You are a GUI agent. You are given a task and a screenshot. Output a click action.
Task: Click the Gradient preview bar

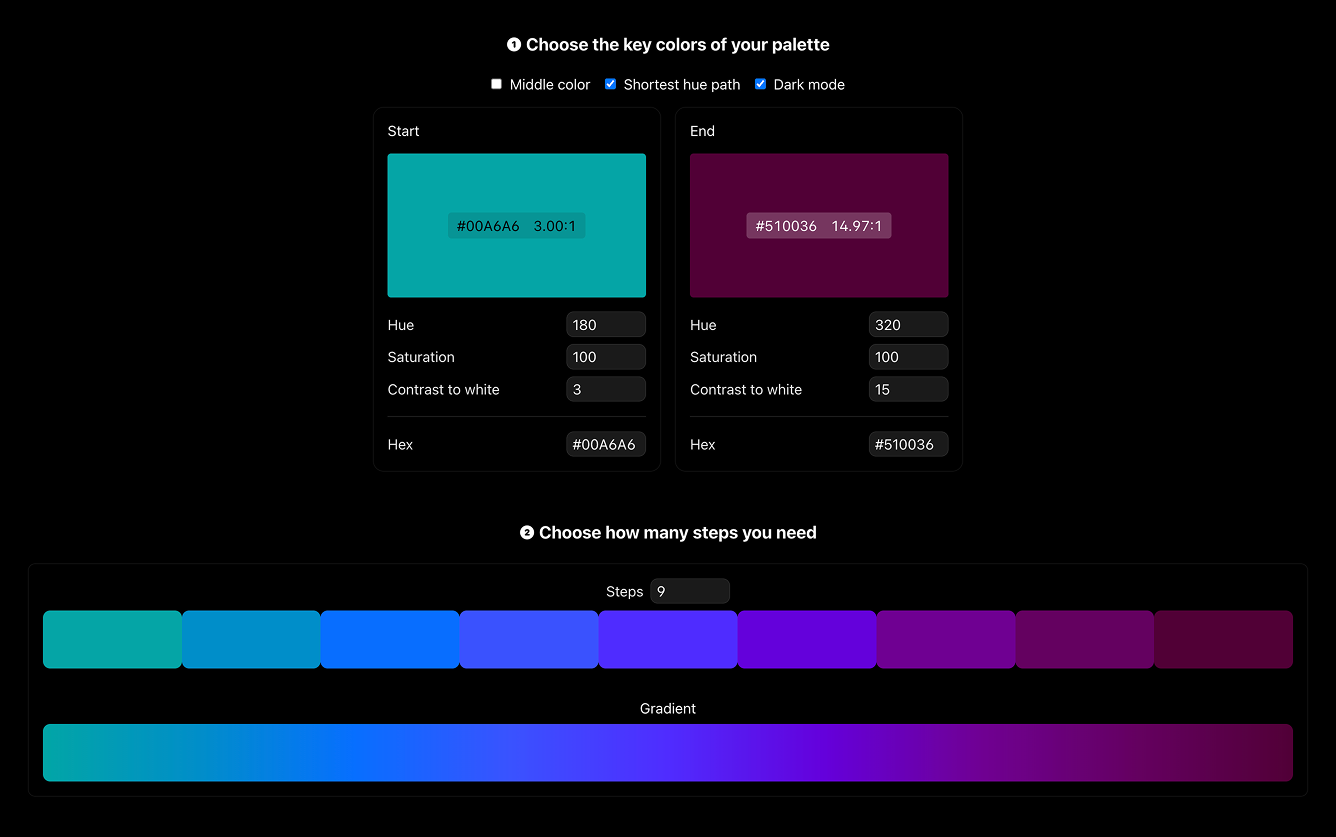[668, 752]
